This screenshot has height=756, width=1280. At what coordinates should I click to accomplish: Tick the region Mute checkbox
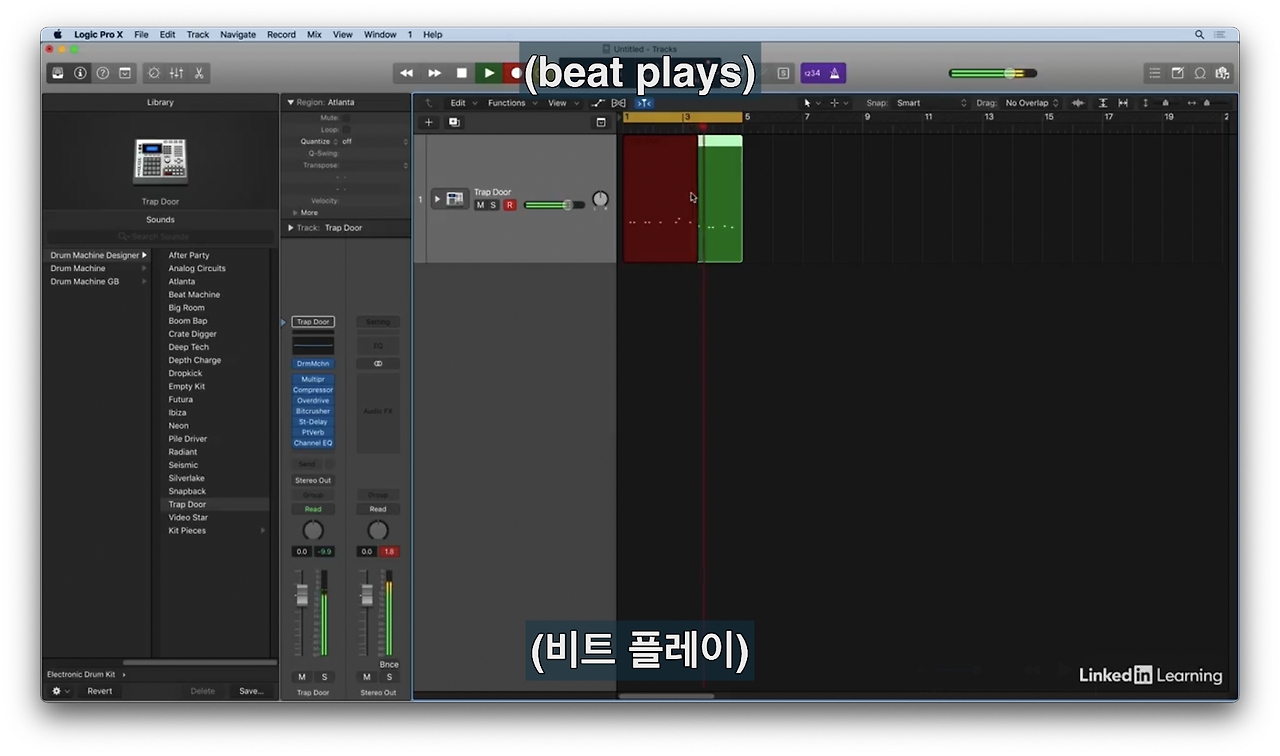click(x=346, y=117)
